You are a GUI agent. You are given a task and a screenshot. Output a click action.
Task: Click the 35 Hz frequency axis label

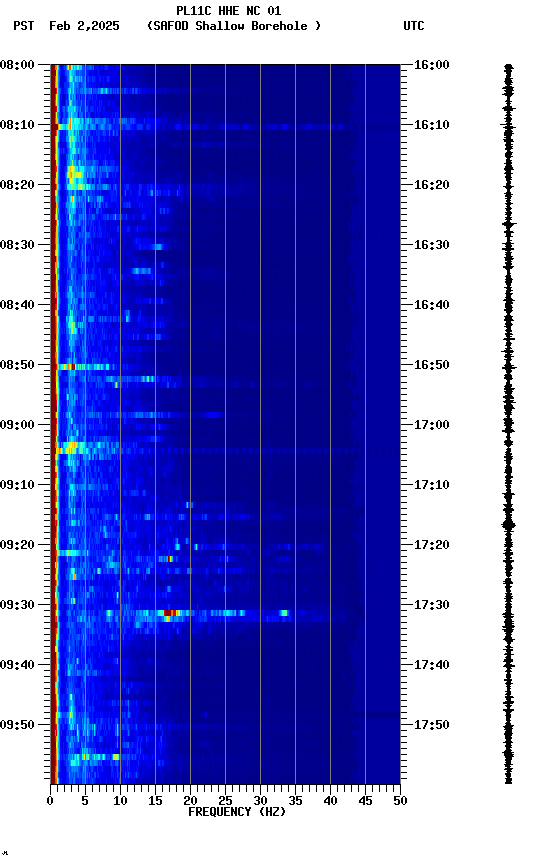click(x=295, y=801)
